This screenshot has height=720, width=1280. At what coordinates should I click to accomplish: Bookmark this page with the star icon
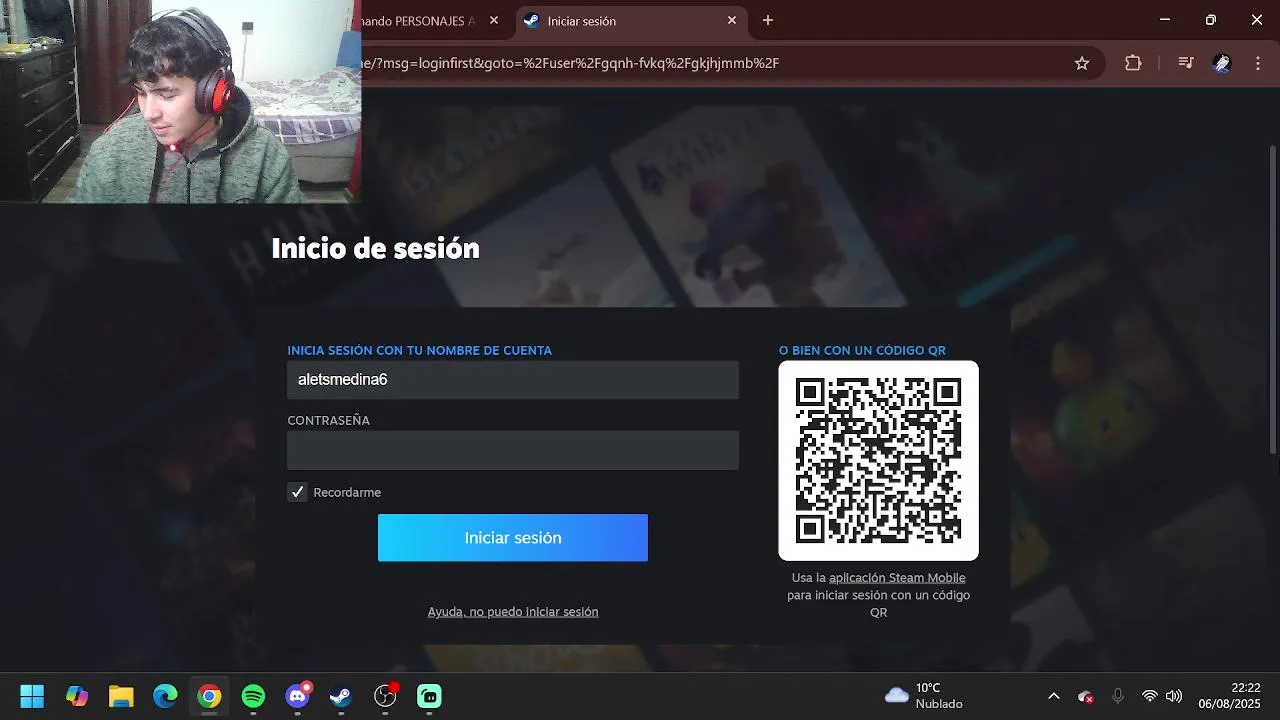click(x=1082, y=63)
